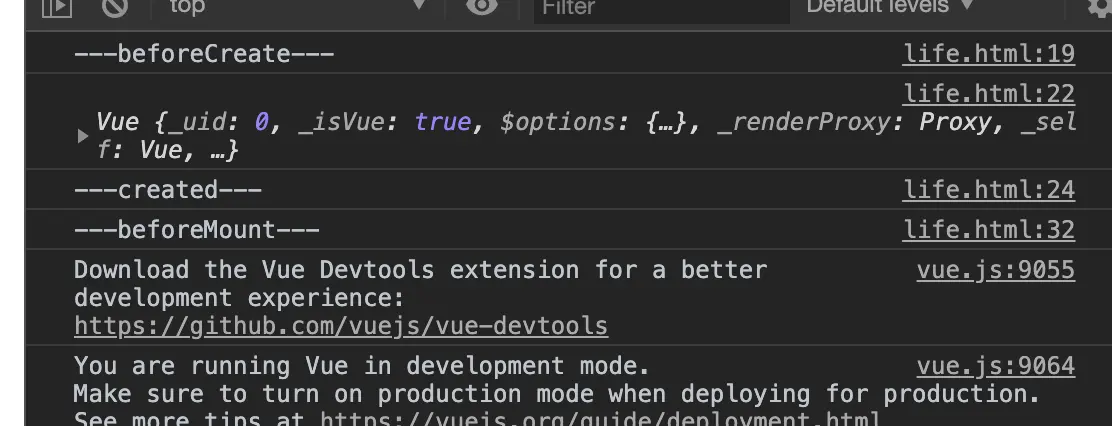Open source link life.html:19
Screen dimensions: 1112x426
tap(989, 54)
